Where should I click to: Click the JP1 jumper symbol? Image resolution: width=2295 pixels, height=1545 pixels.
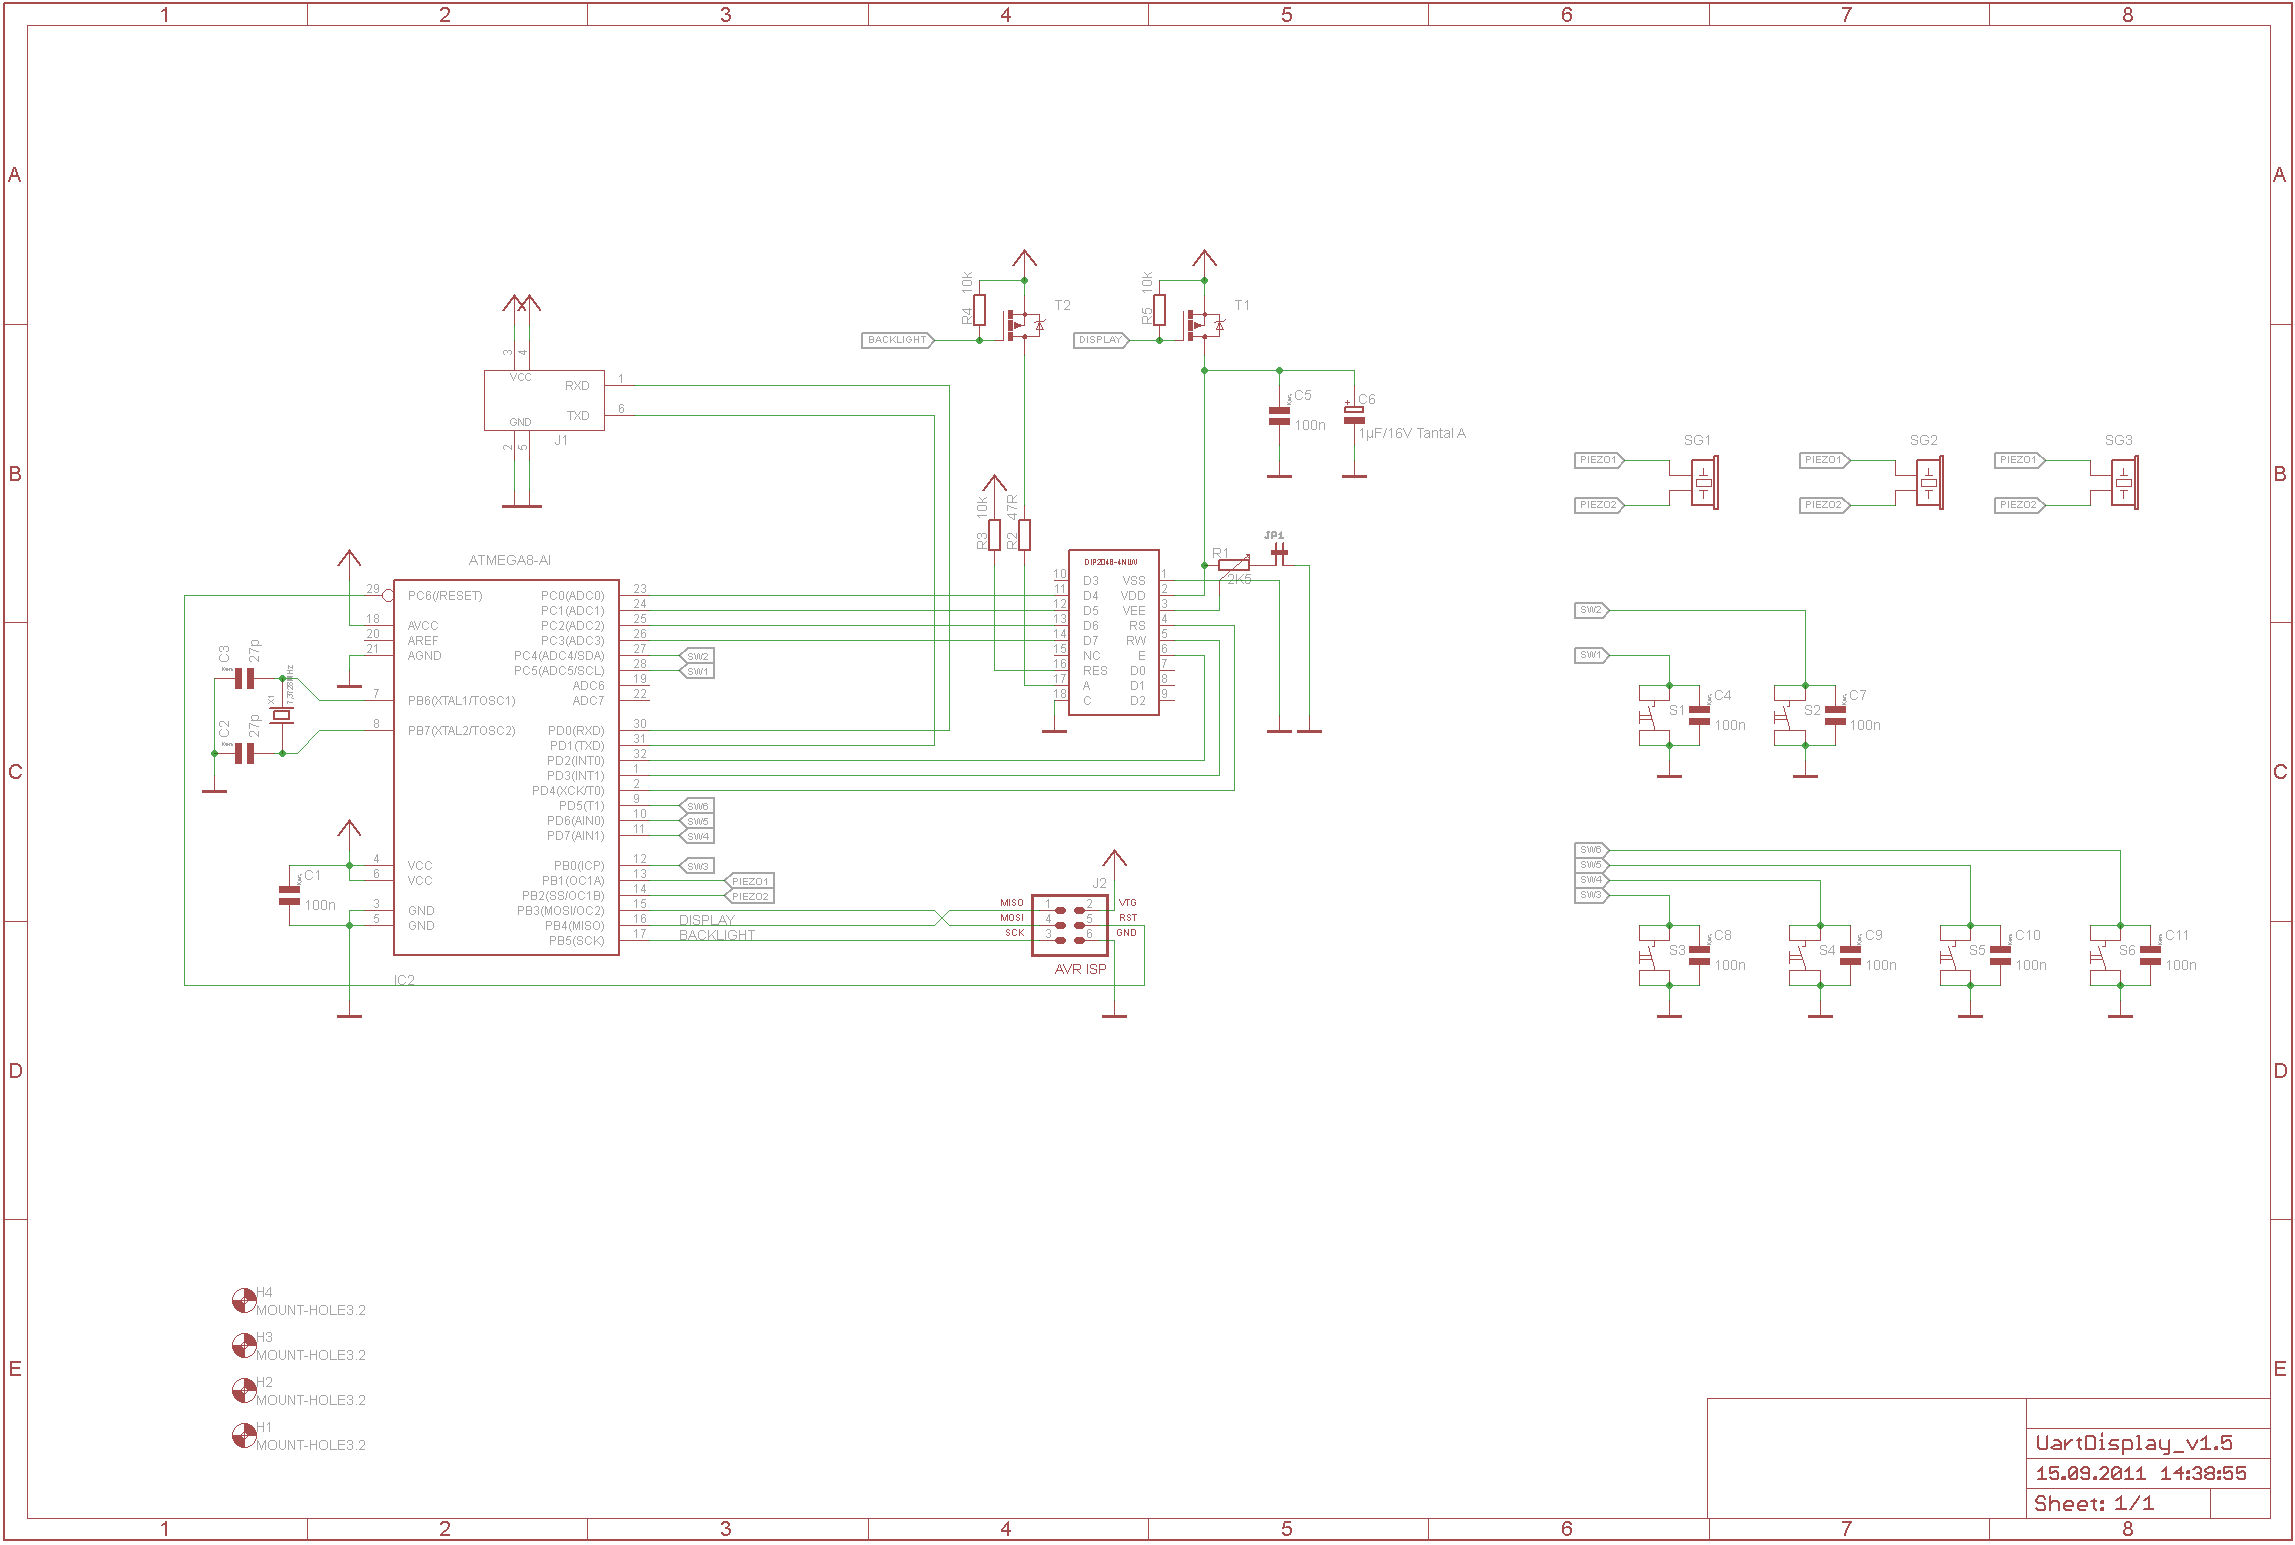[1279, 552]
